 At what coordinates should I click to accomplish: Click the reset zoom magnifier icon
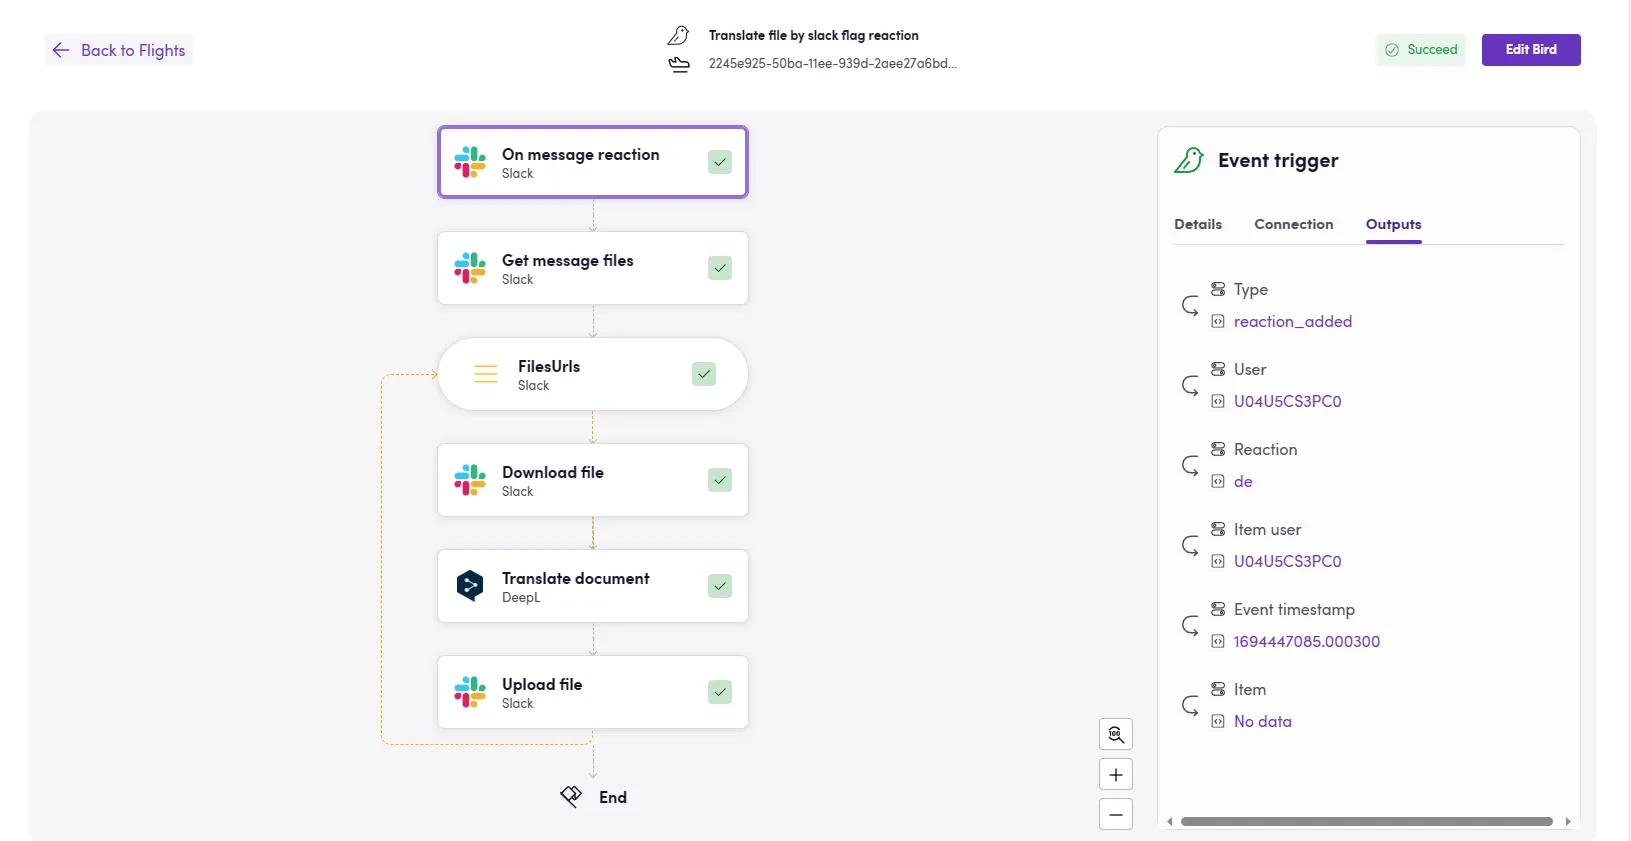[x=1116, y=734]
